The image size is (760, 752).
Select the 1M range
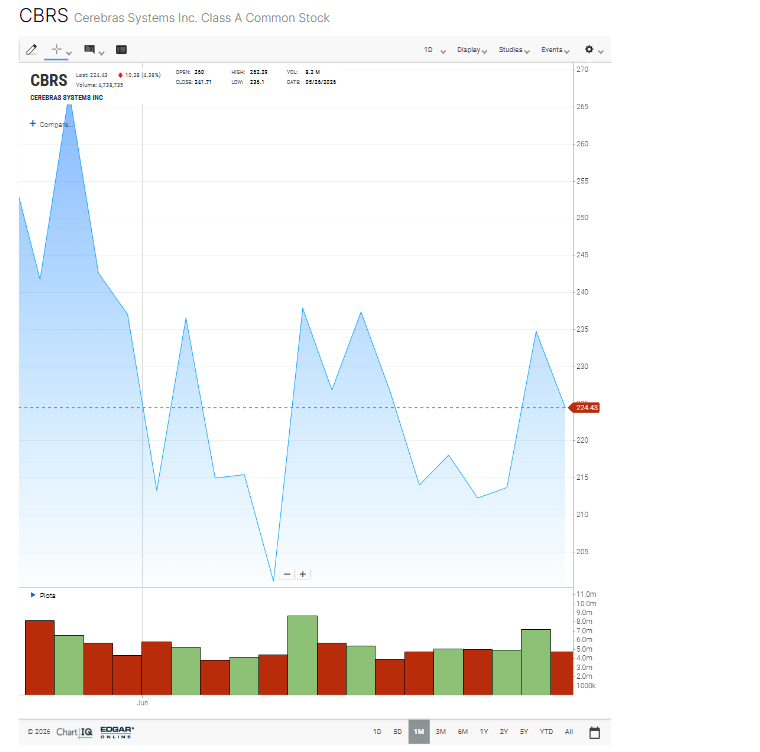[x=419, y=732]
